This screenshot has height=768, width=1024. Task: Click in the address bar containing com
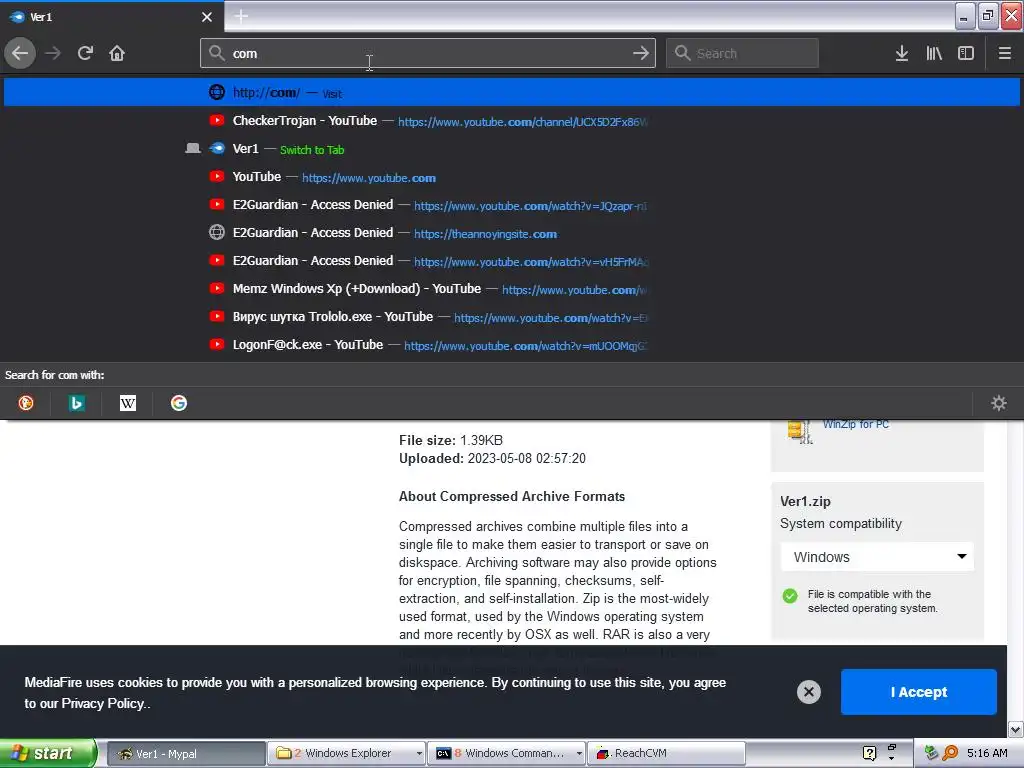click(x=428, y=53)
